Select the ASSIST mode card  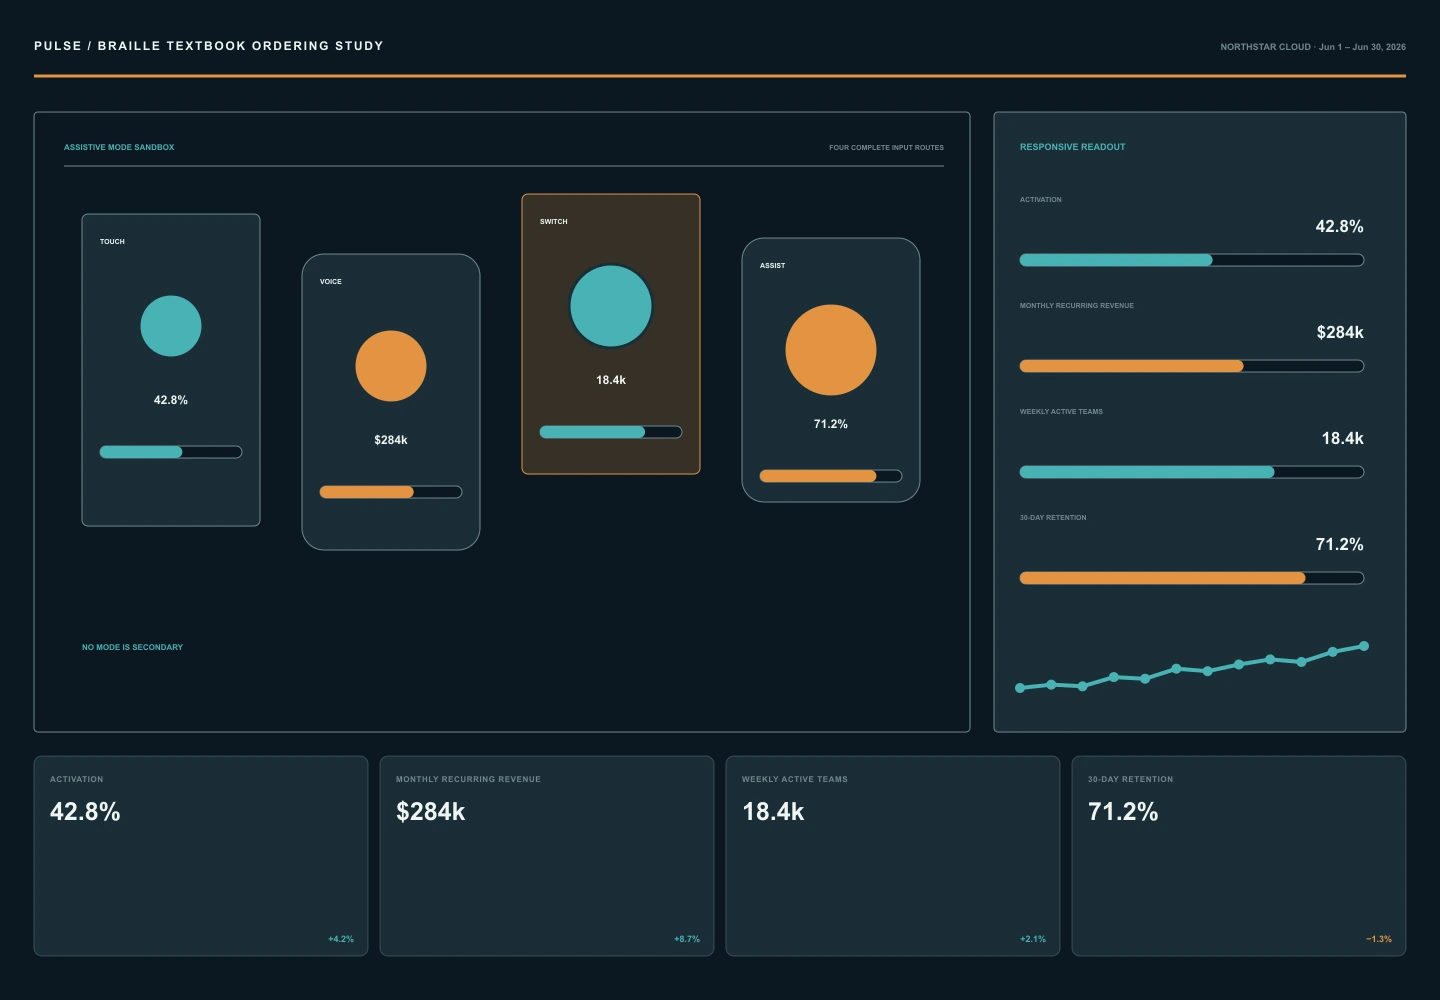[x=831, y=370]
